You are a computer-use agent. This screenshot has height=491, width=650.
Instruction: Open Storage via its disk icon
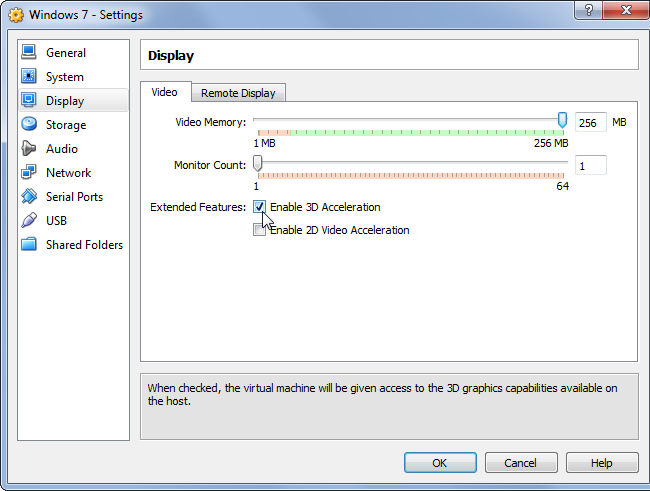[x=28, y=124]
